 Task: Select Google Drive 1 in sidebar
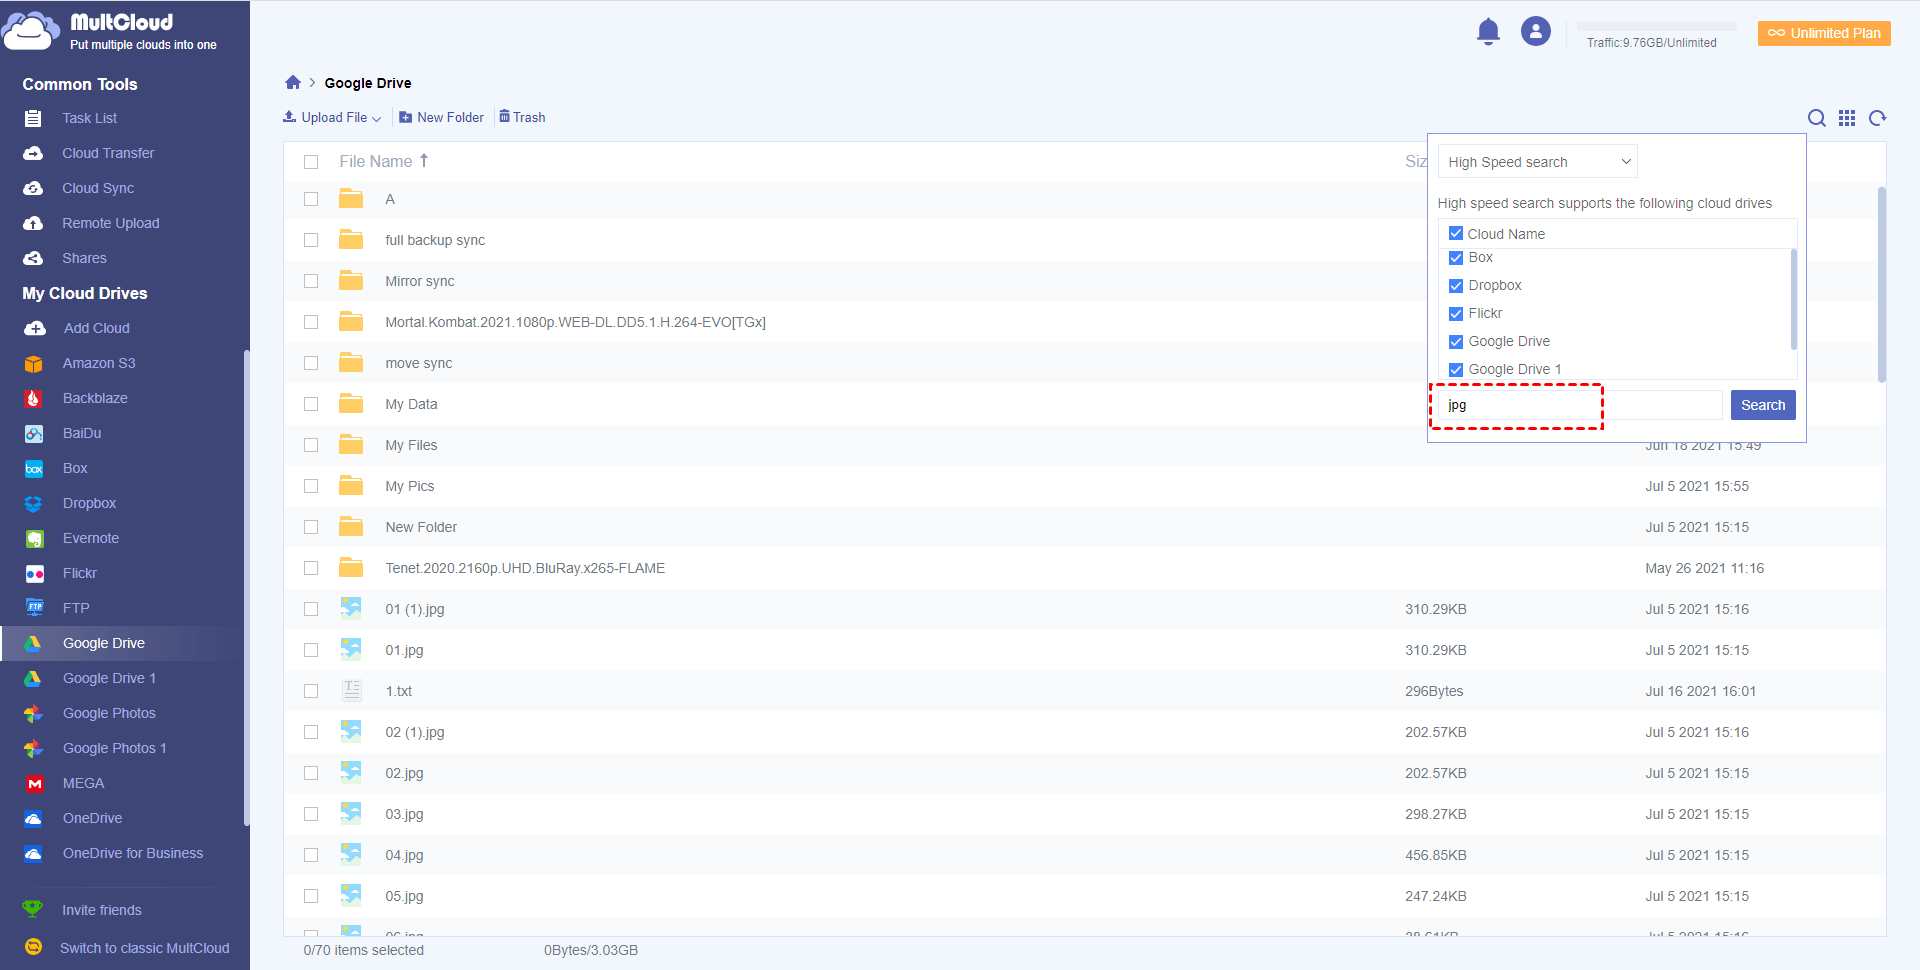pos(110,678)
